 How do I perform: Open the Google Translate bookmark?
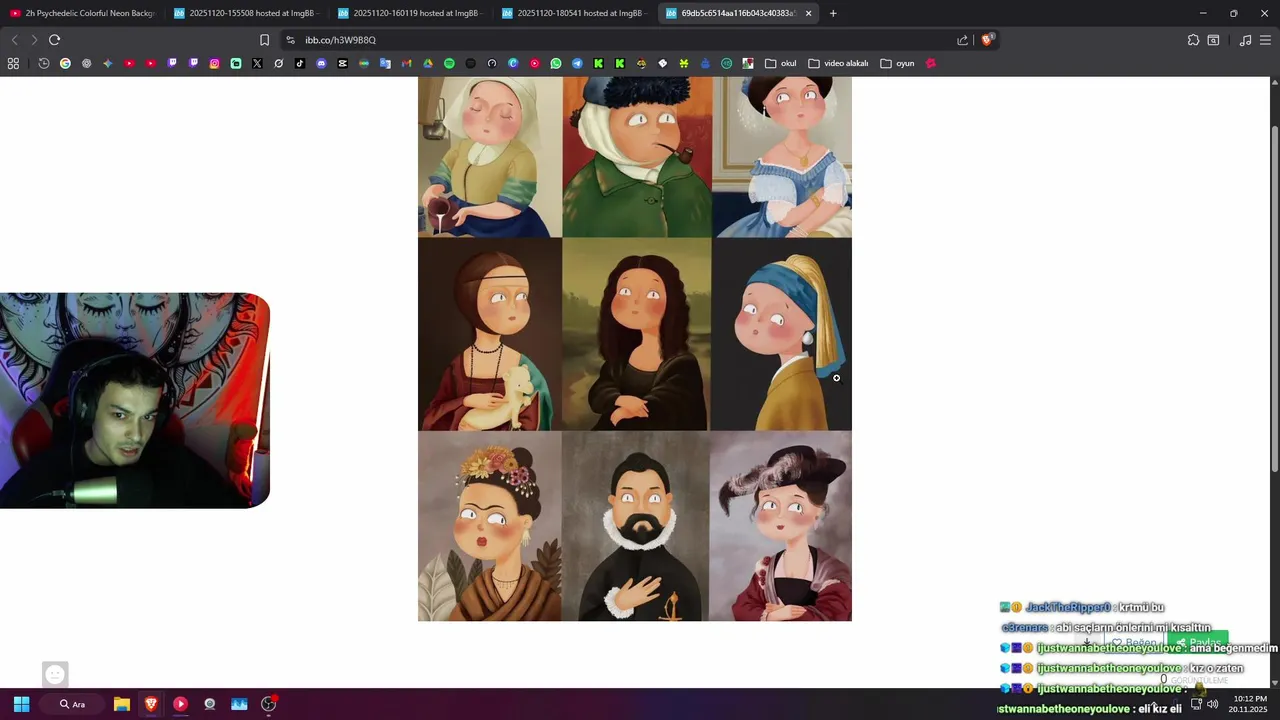click(x=385, y=63)
